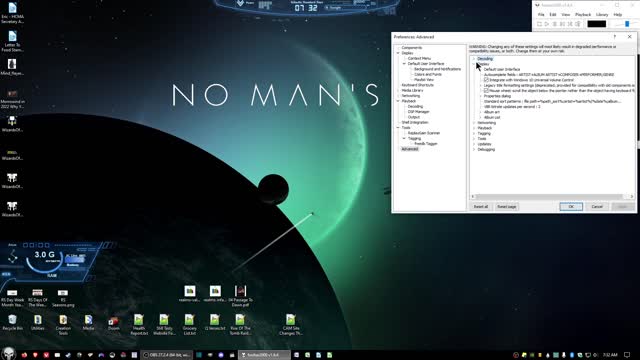
Task: Expand the Networking branch in advanced settings
Action: point(474,123)
